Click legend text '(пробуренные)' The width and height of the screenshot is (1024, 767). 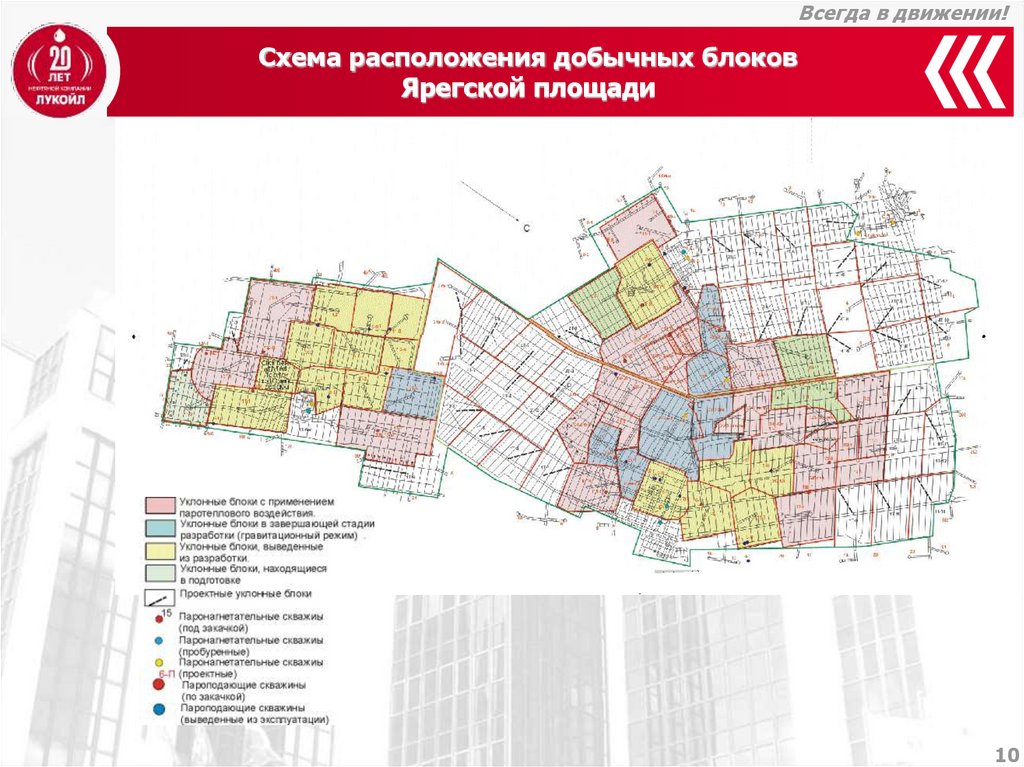point(214,652)
